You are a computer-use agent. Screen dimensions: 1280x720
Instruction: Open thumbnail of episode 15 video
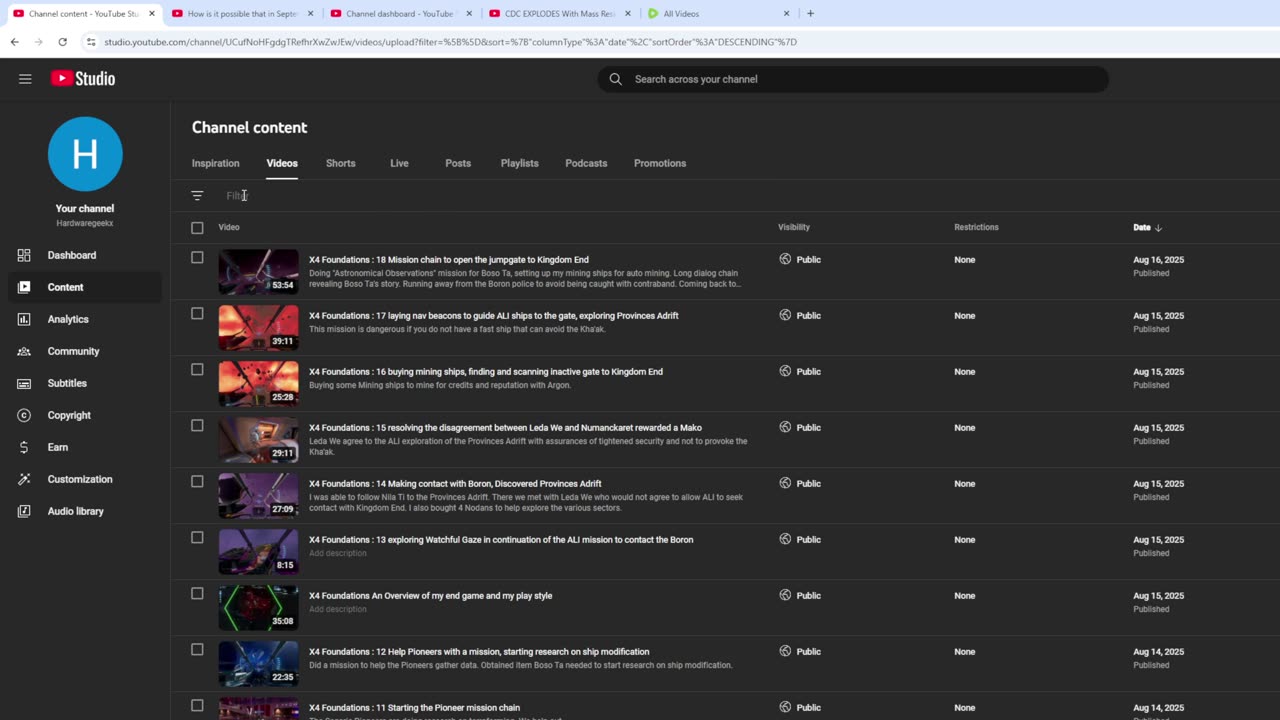pyautogui.click(x=258, y=440)
